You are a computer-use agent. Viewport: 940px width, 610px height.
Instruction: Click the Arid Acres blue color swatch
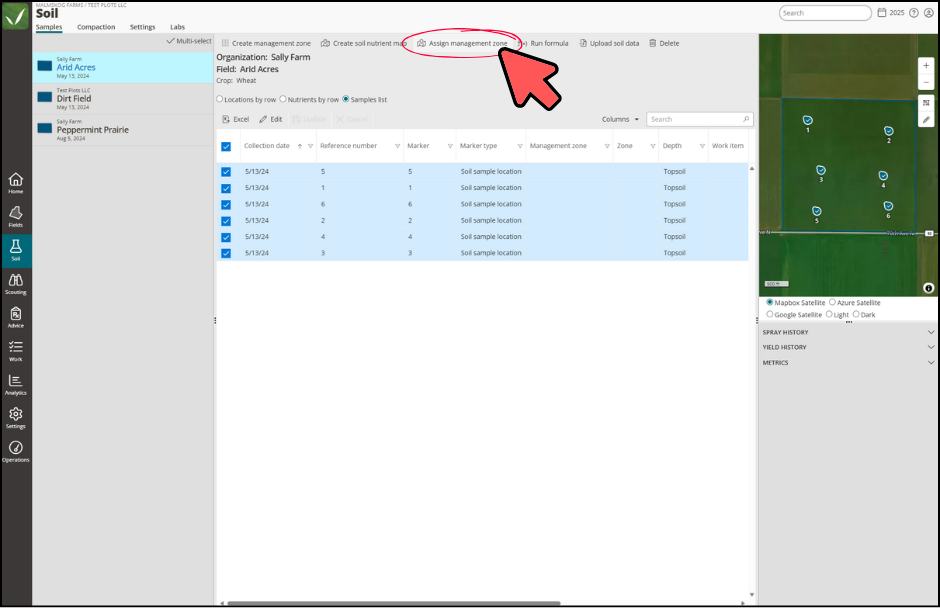(x=45, y=66)
